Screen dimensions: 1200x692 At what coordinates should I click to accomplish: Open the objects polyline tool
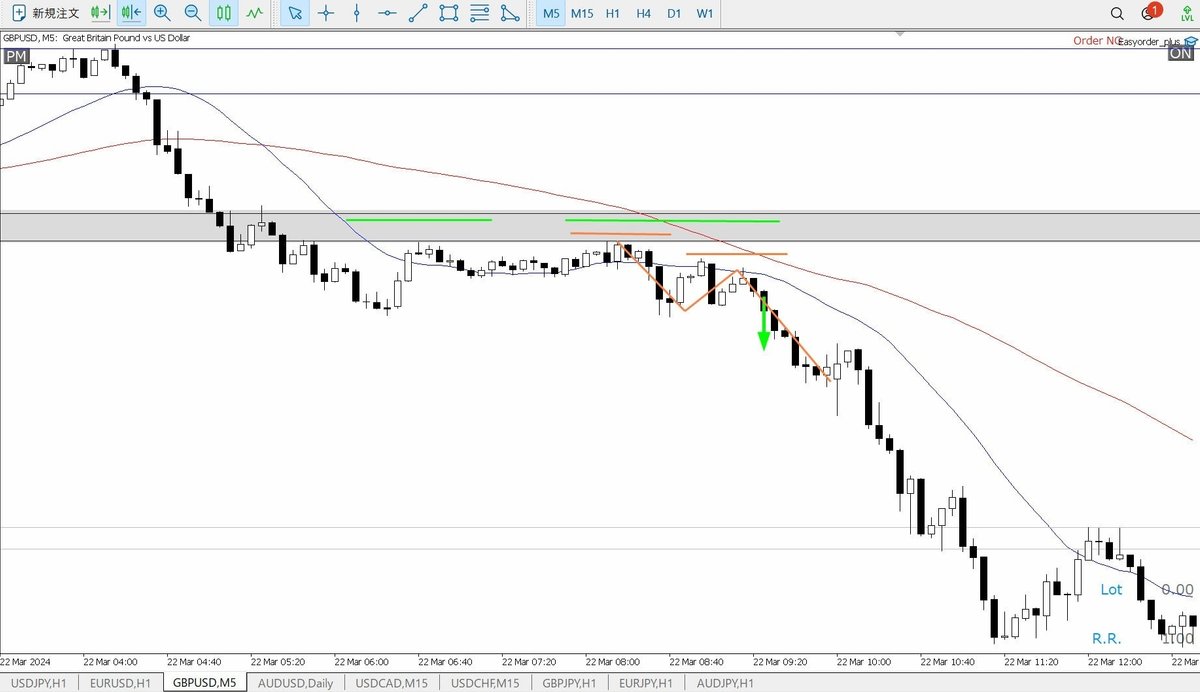coord(510,14)
